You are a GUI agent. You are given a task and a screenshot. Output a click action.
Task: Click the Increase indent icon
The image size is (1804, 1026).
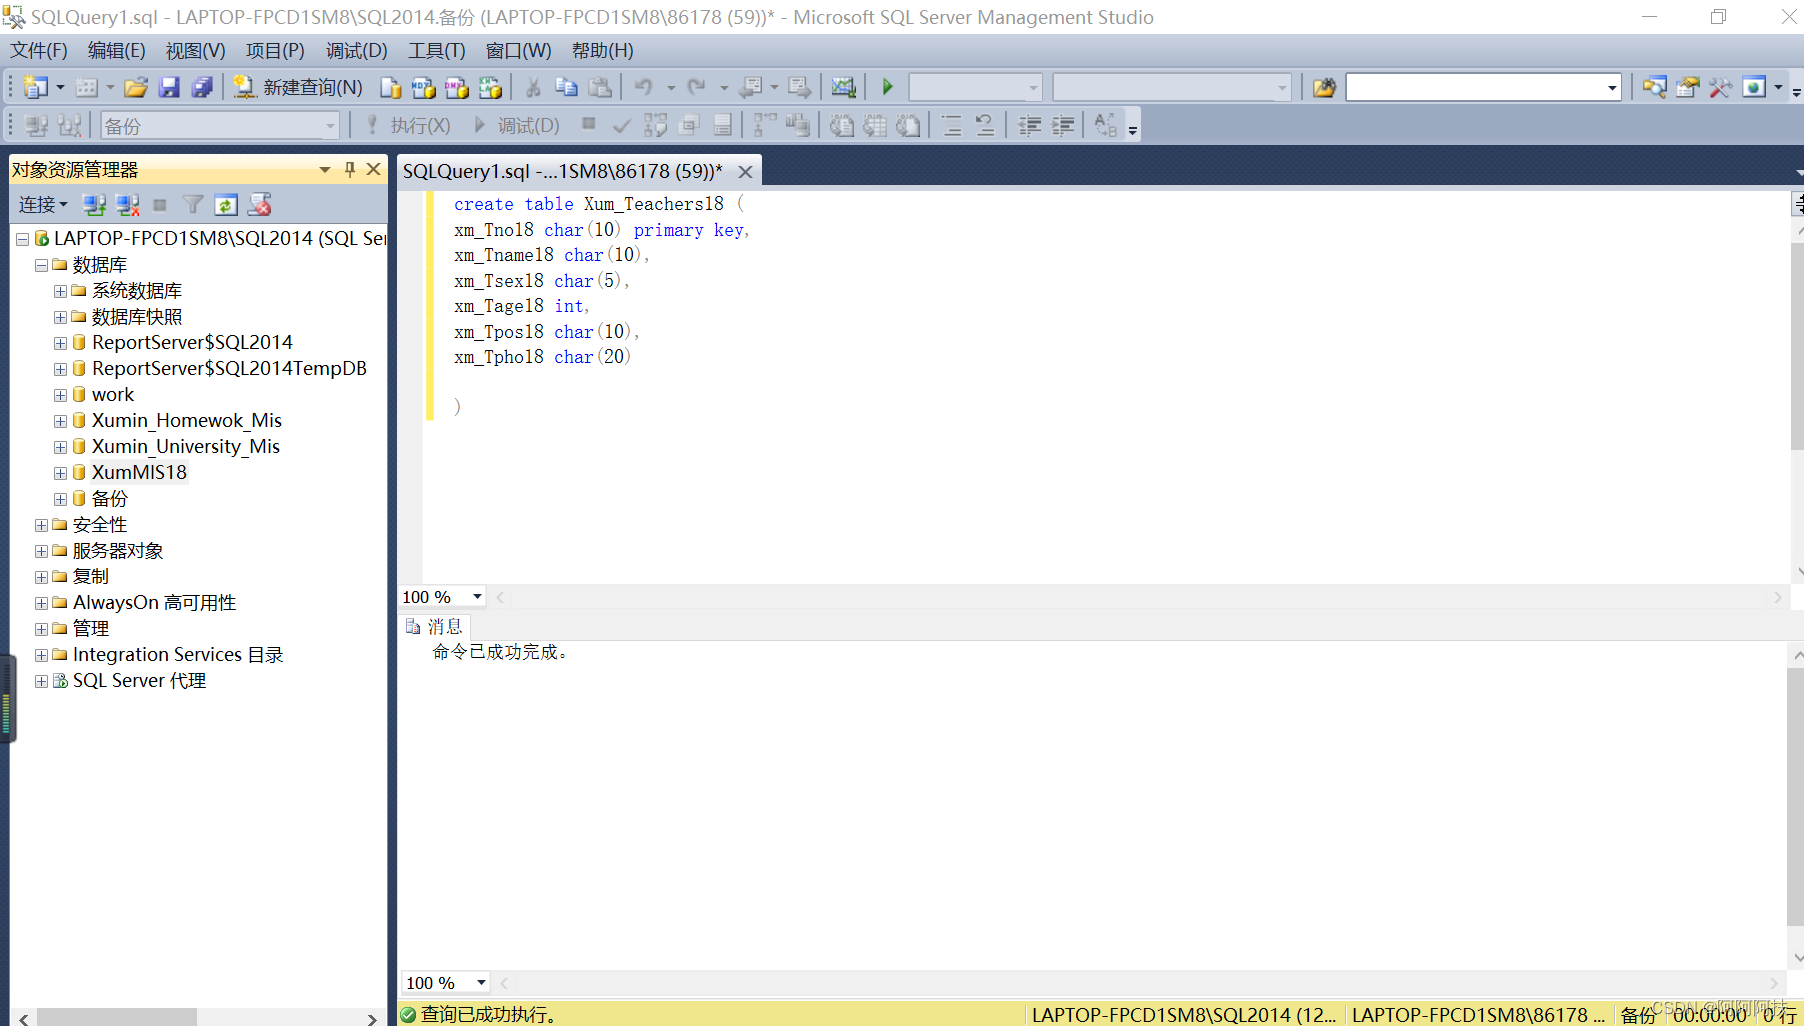(x=1062, y=125)
